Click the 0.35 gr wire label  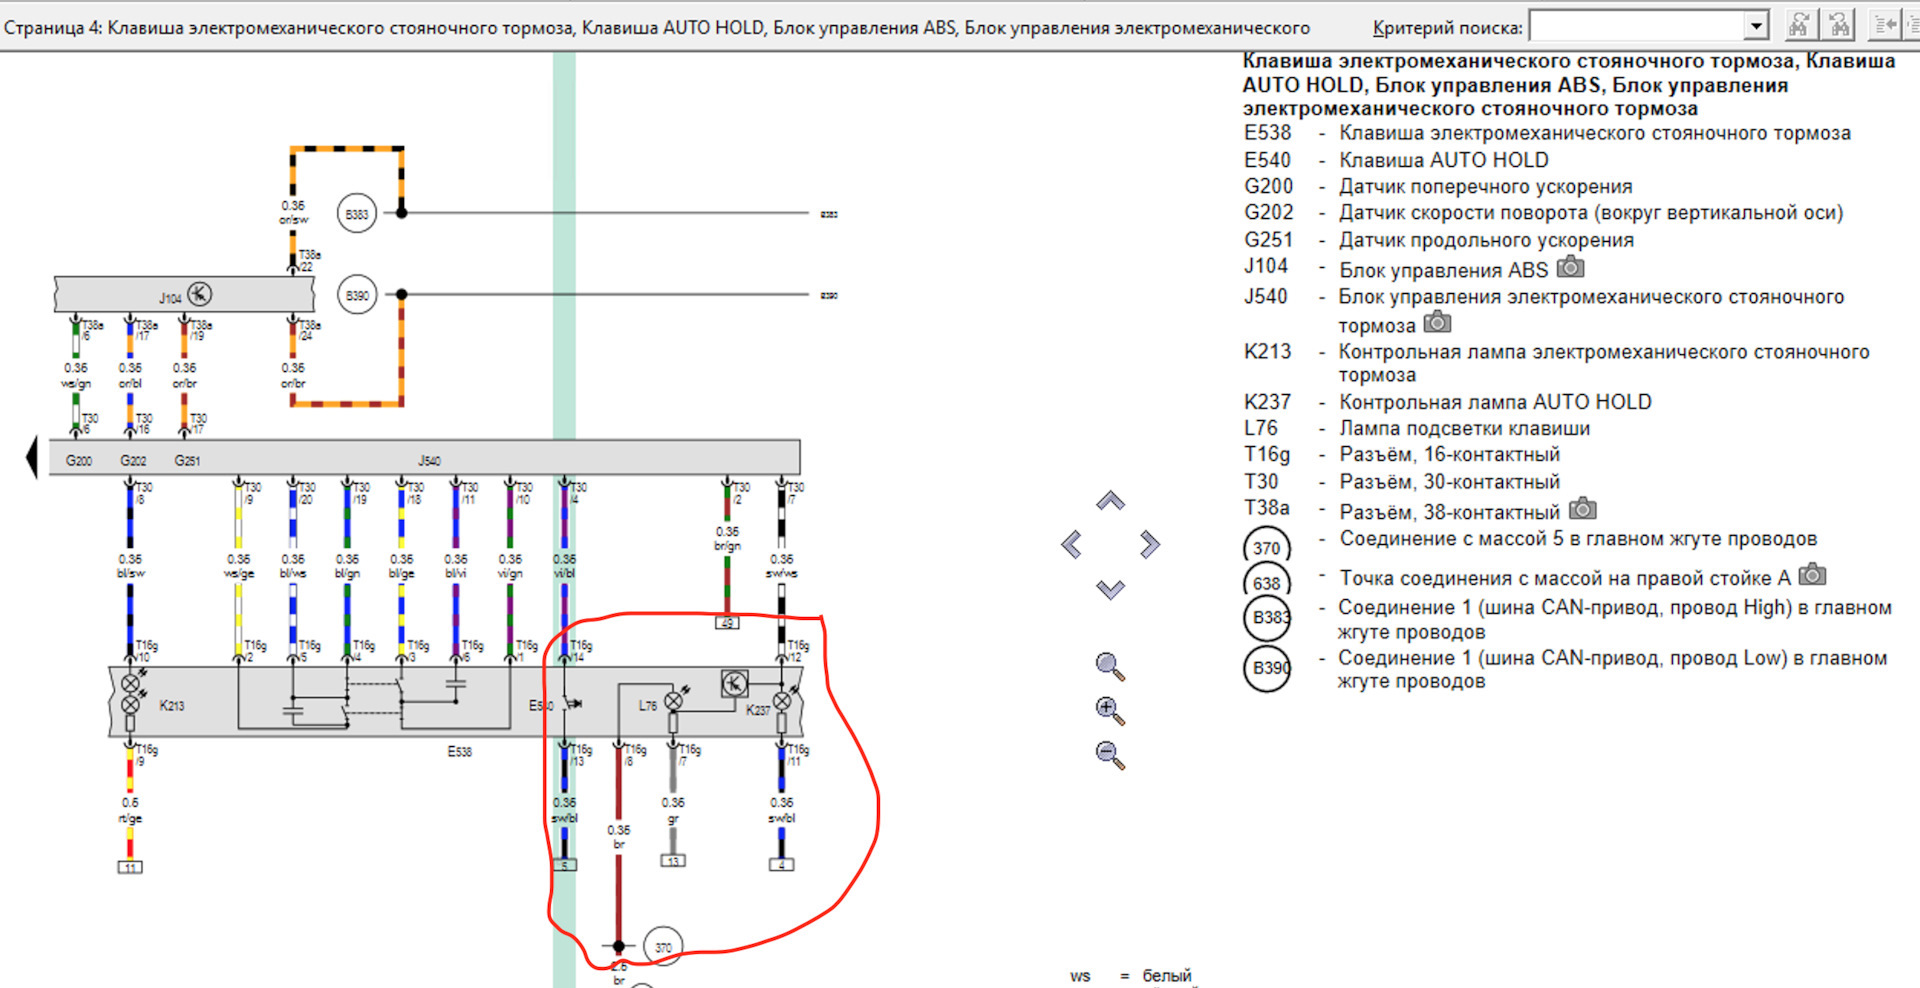pos(673,811)
